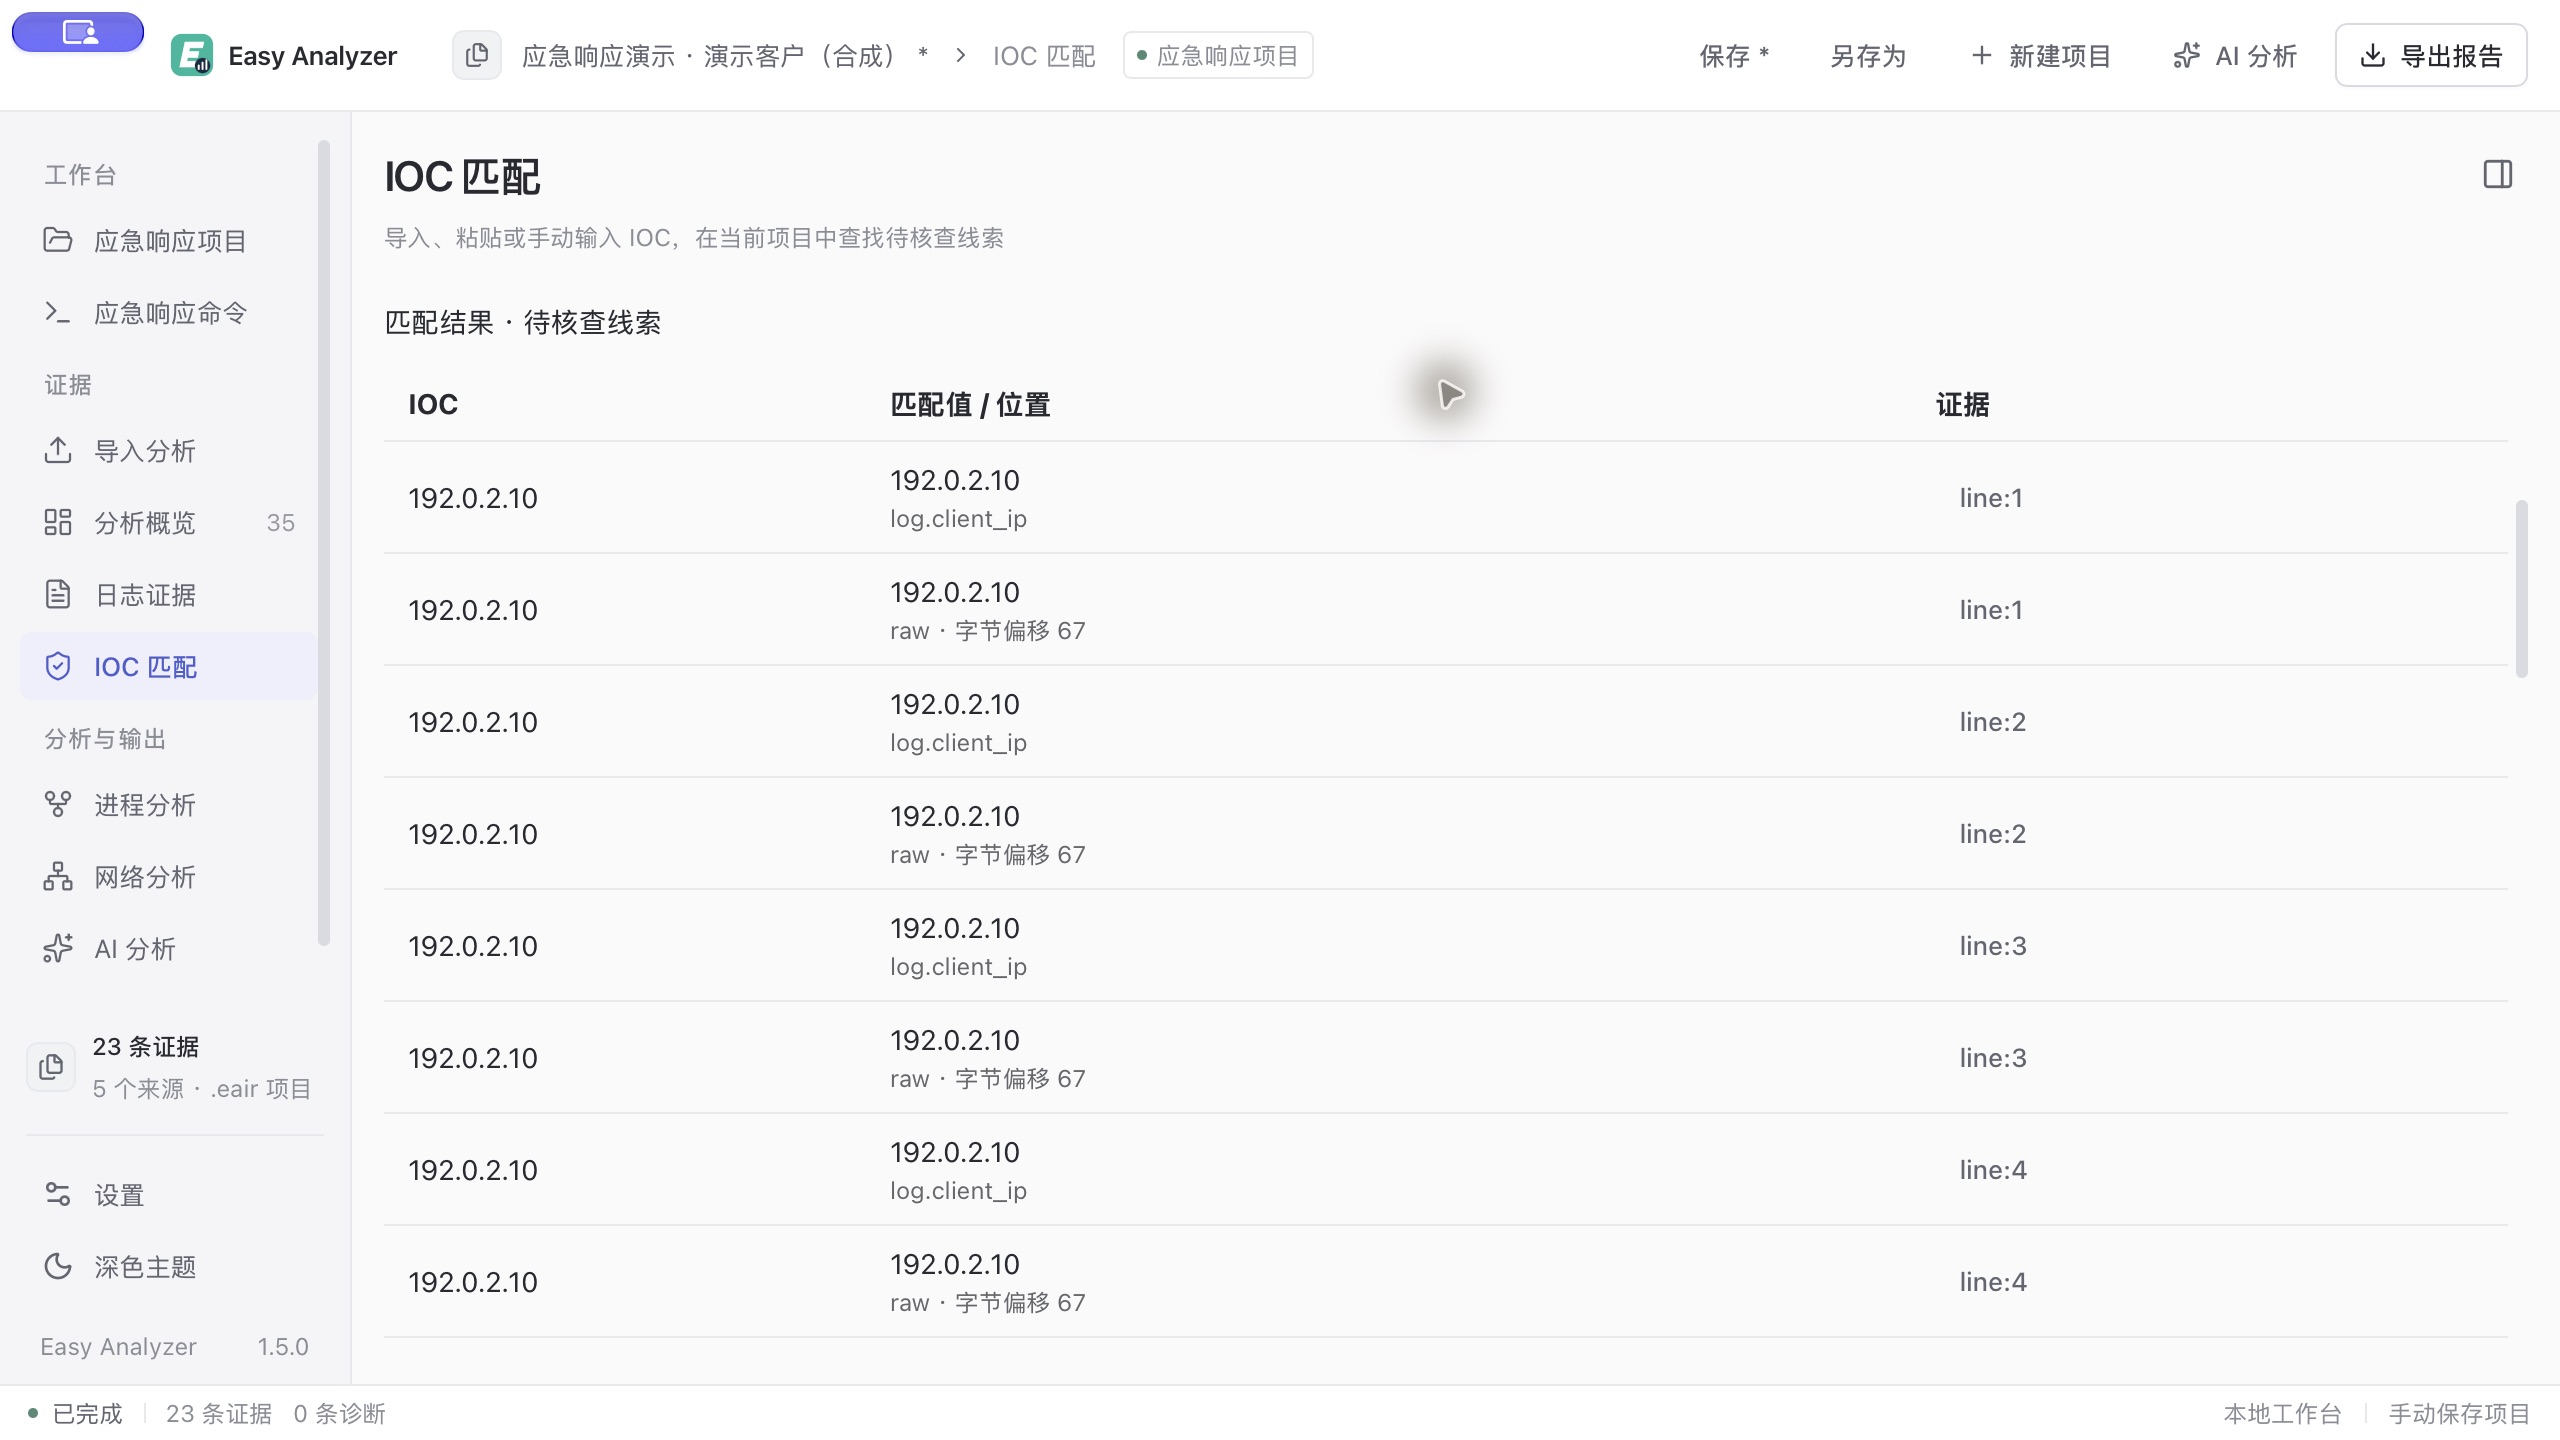
Task: Click the plus icon in 新建项目
Action: pos(1981,55)
